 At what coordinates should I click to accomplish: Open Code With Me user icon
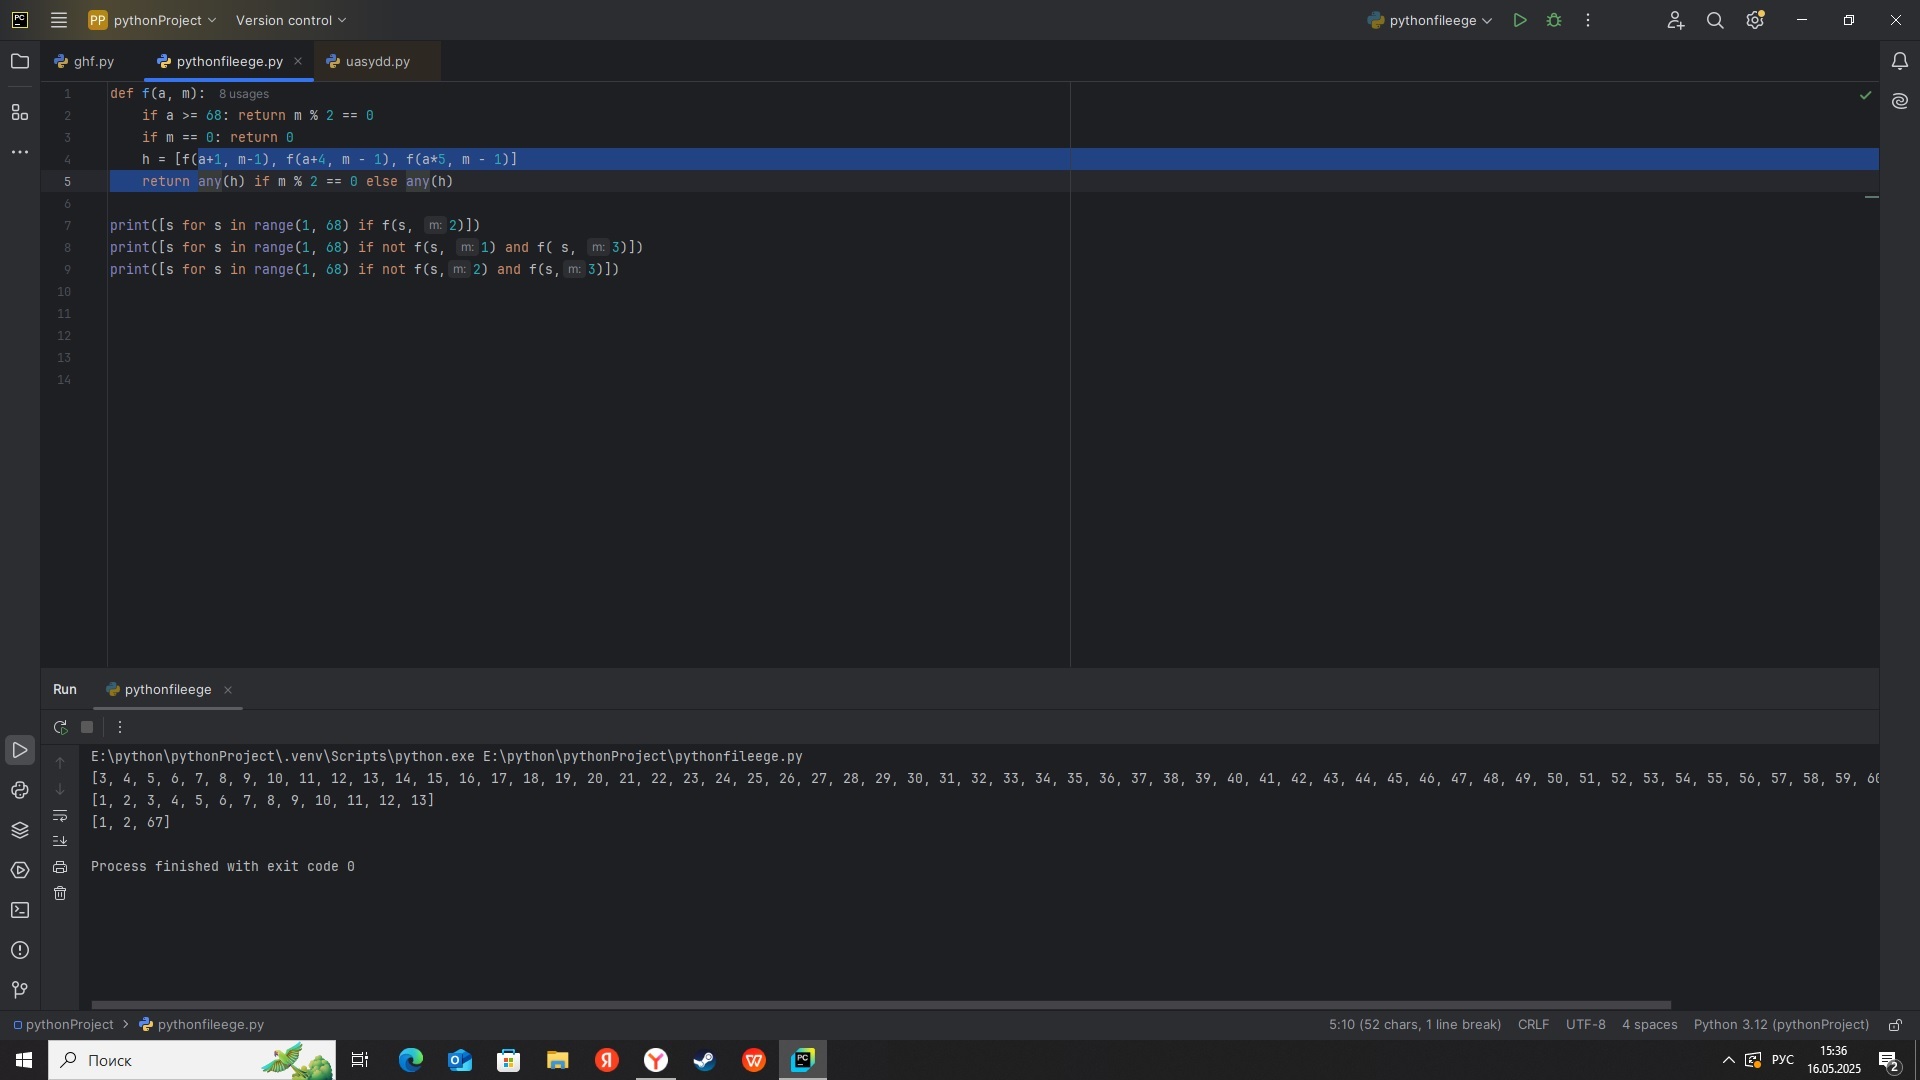pyautogui.click(x=1676, y=20)
